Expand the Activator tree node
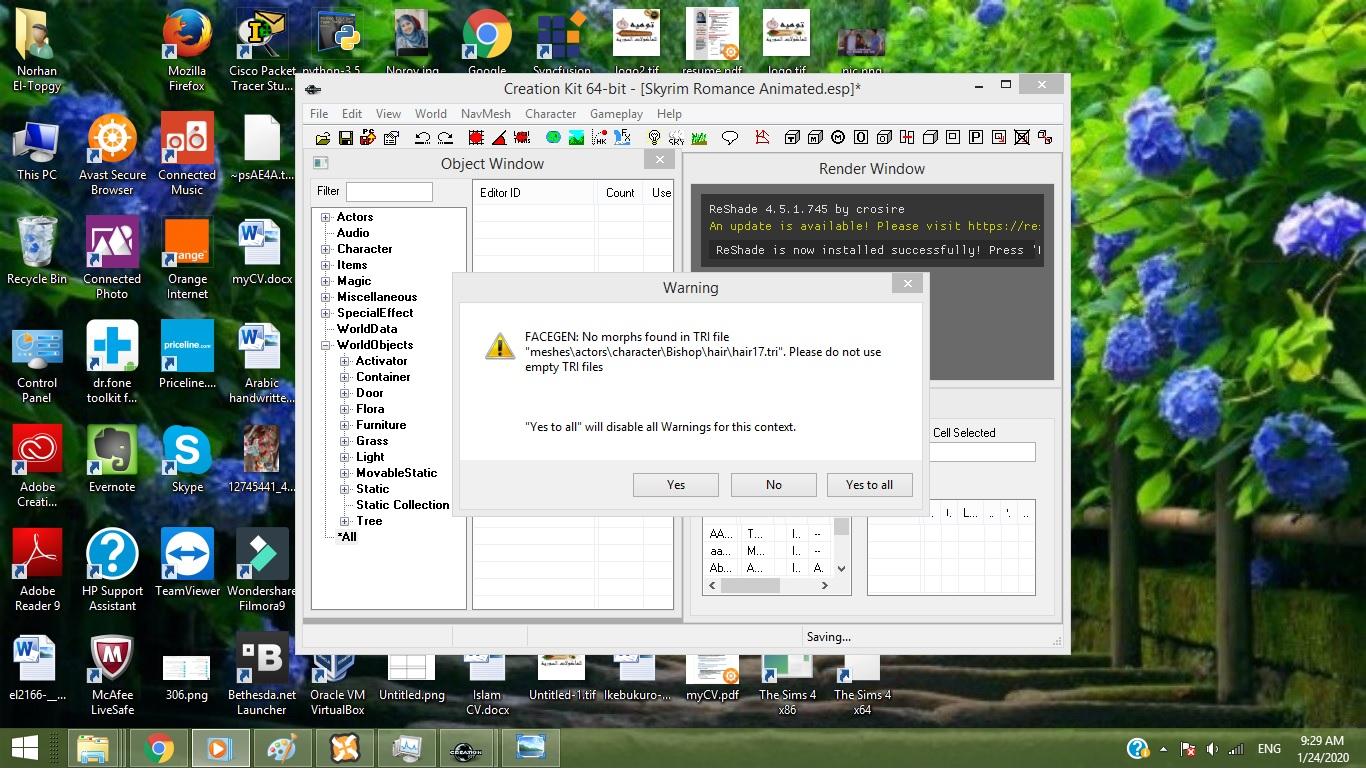 345,361
